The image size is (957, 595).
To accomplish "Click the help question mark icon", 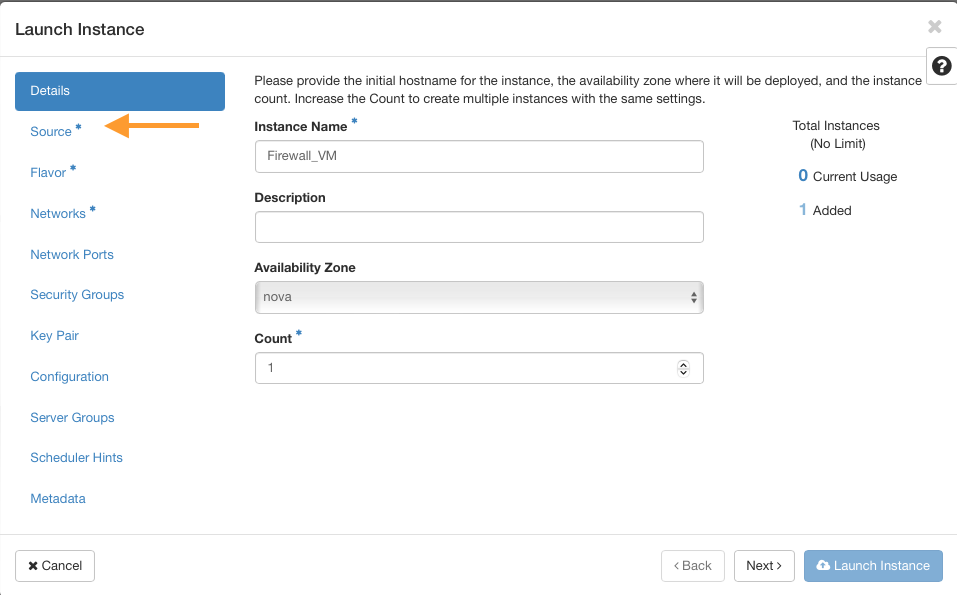I will coord(940,66).
